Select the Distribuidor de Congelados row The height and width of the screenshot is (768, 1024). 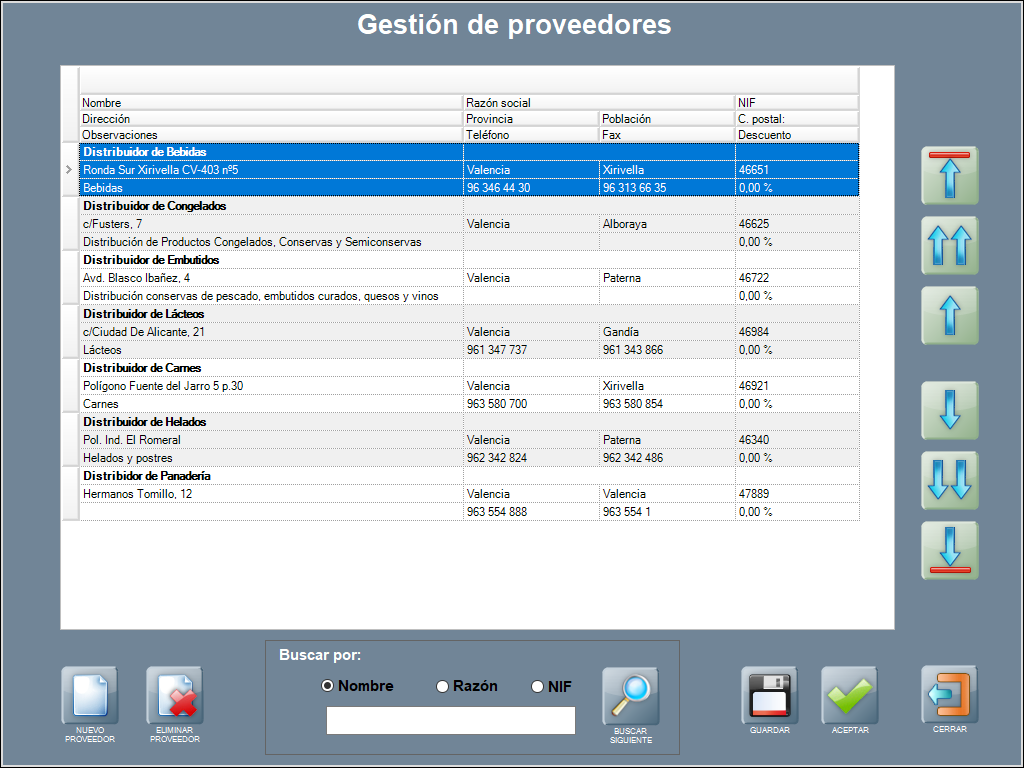coord(154,206)
